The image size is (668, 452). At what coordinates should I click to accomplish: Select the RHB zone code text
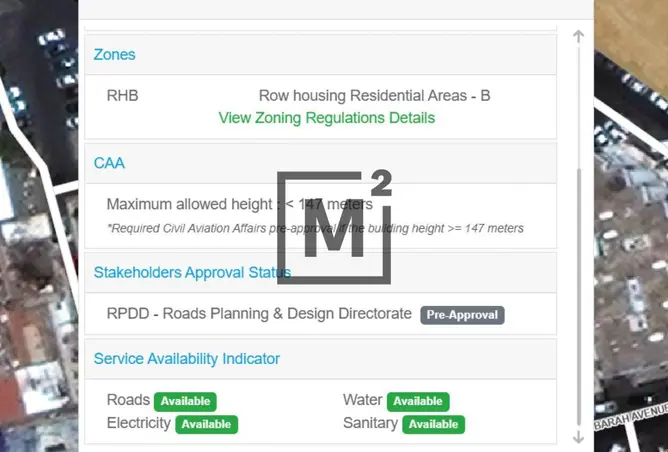click(122, 95)
